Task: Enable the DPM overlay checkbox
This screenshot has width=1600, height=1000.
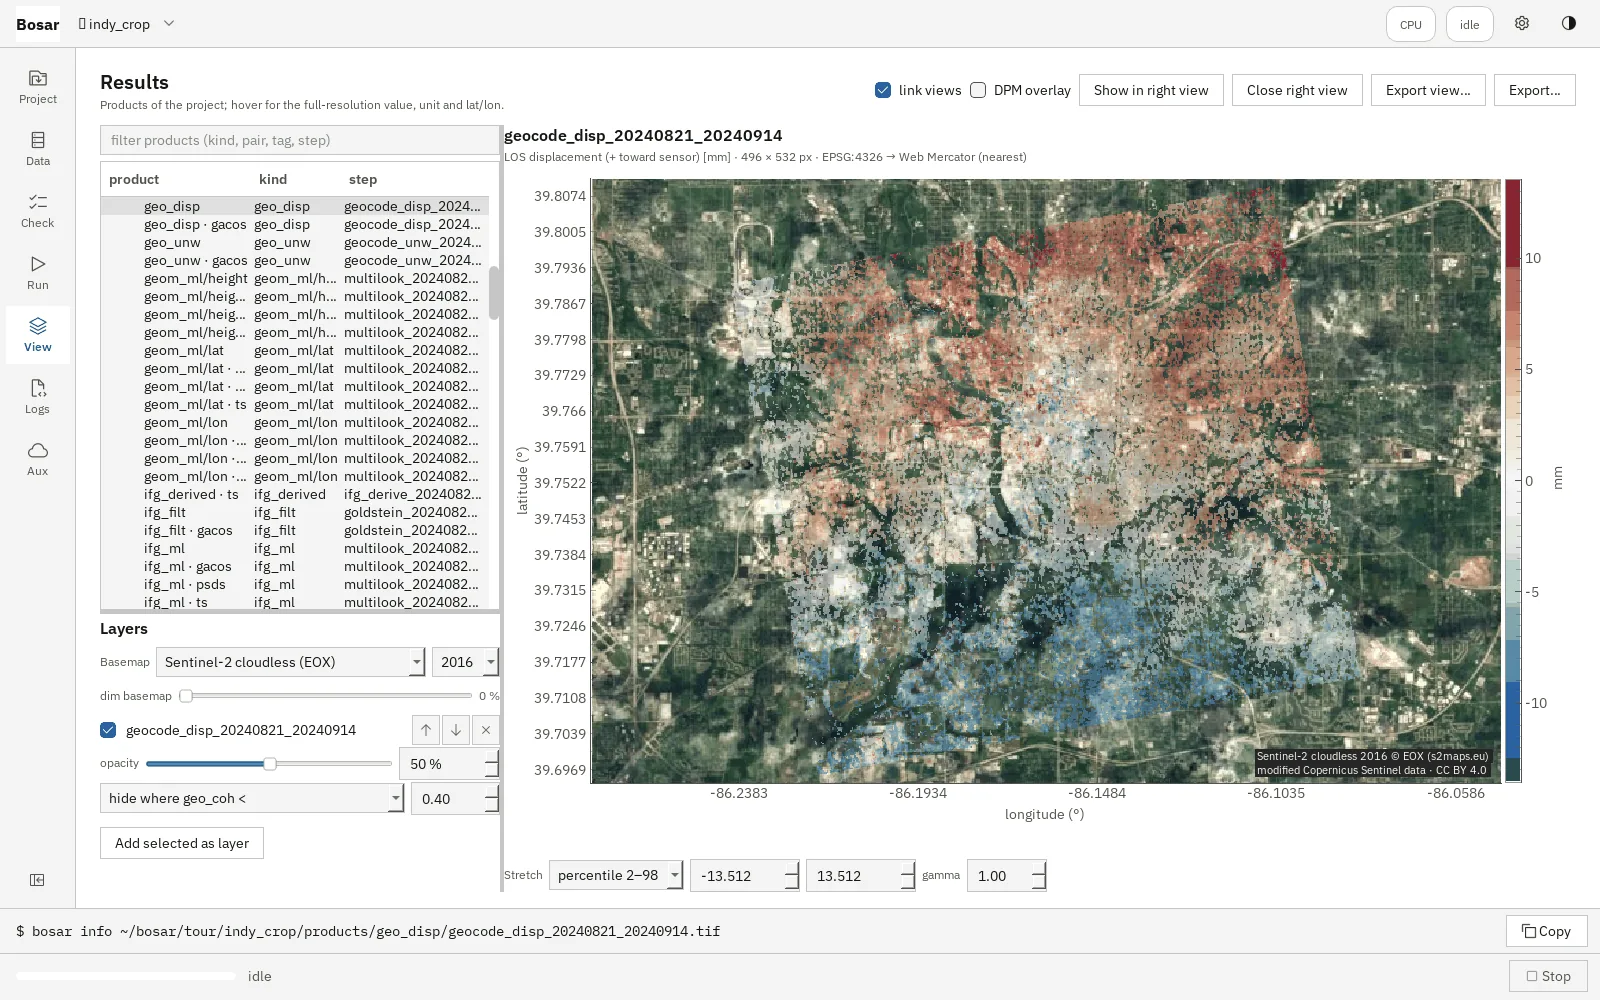Action: tap(978, 90)
